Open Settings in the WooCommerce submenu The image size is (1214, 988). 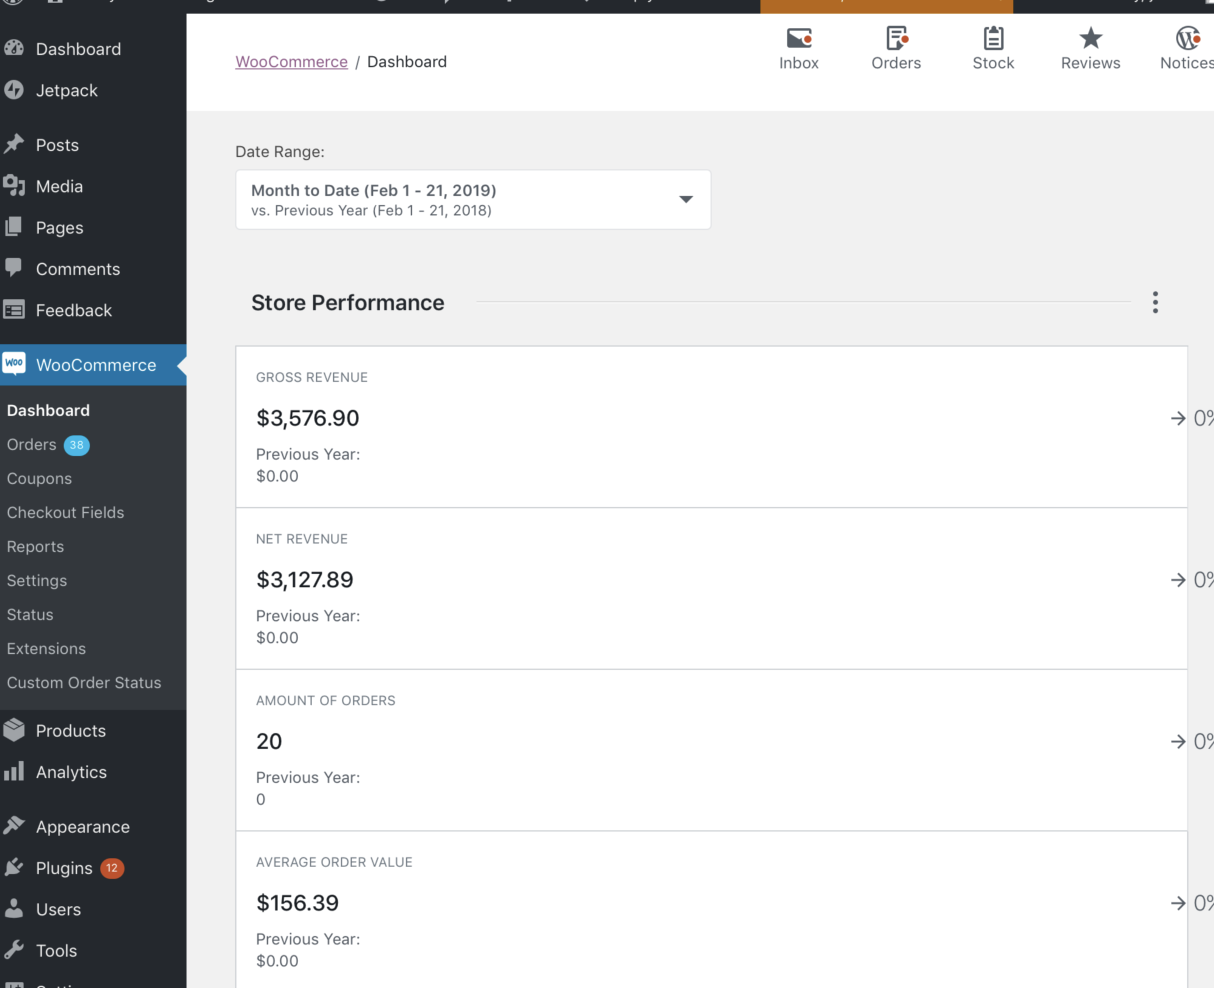tap(37, 580)
